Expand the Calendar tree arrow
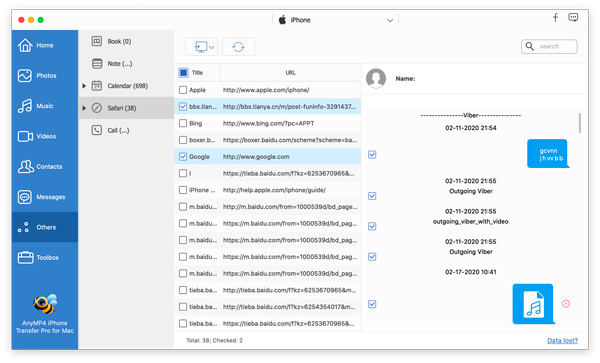 coord(84,86)
